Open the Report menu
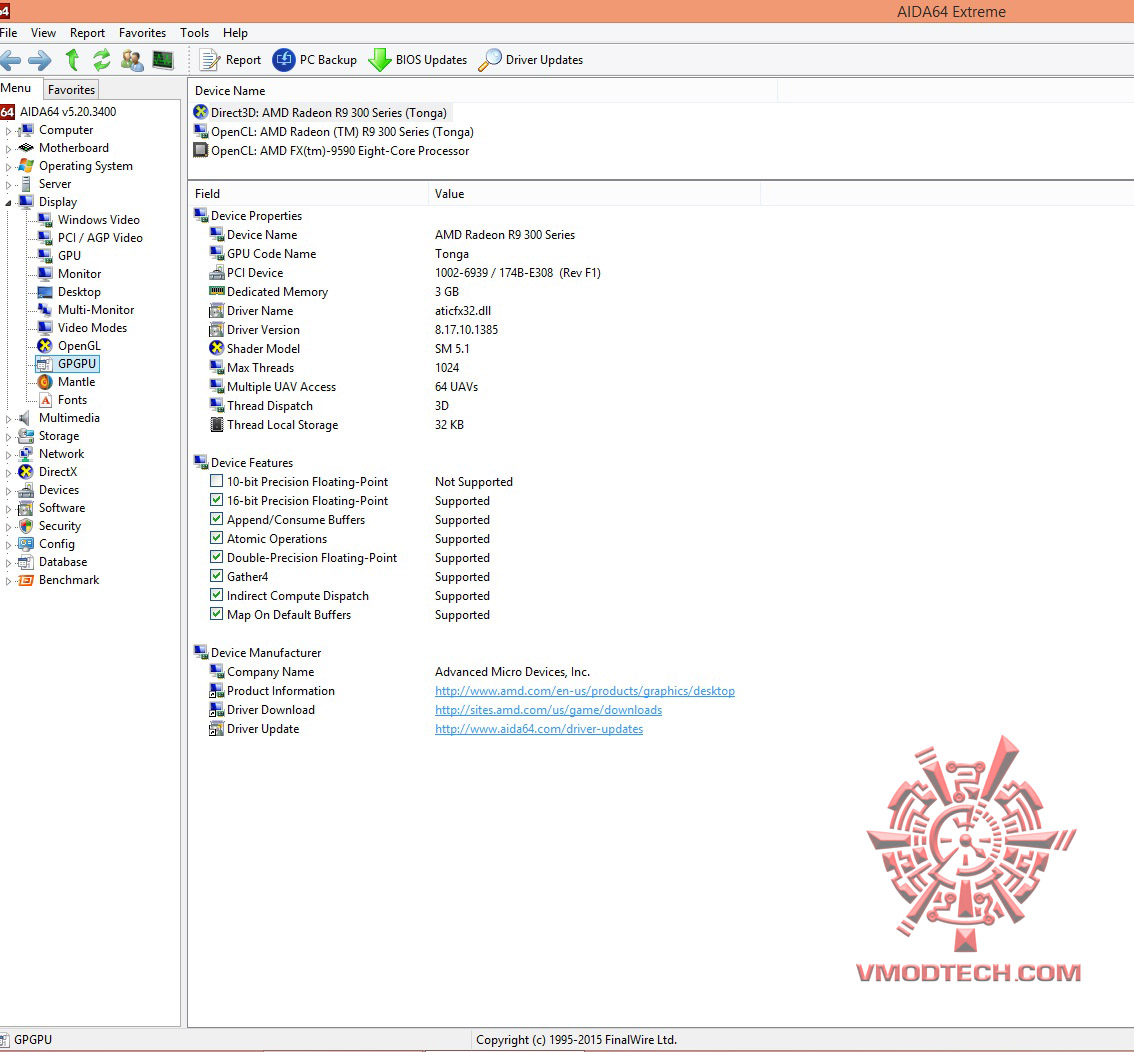Screen dimensions: 1134x1052 [88, 33]
